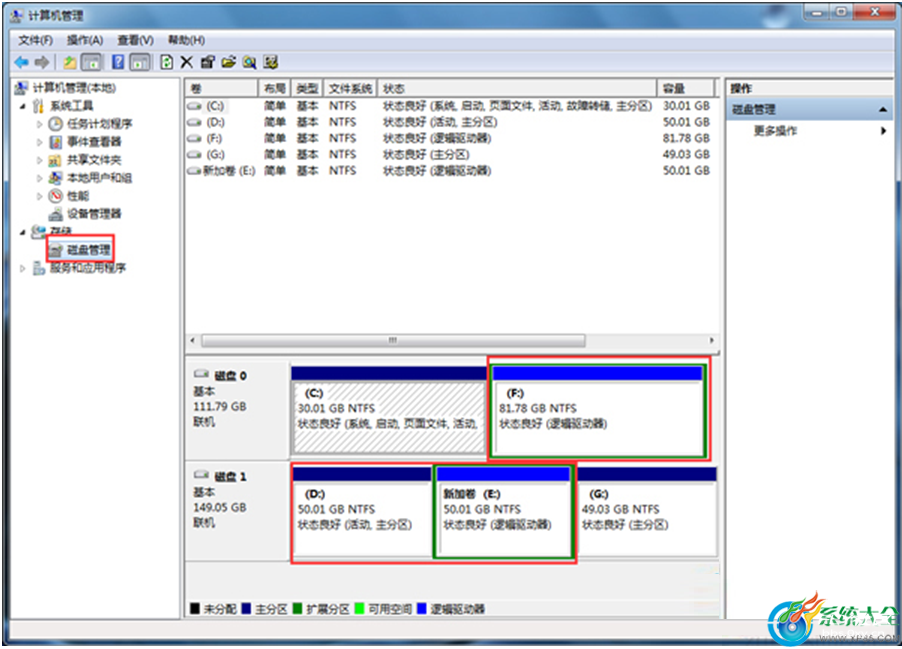
Task: Select the (C:) volume row in list
Action: tap(452, 106)
